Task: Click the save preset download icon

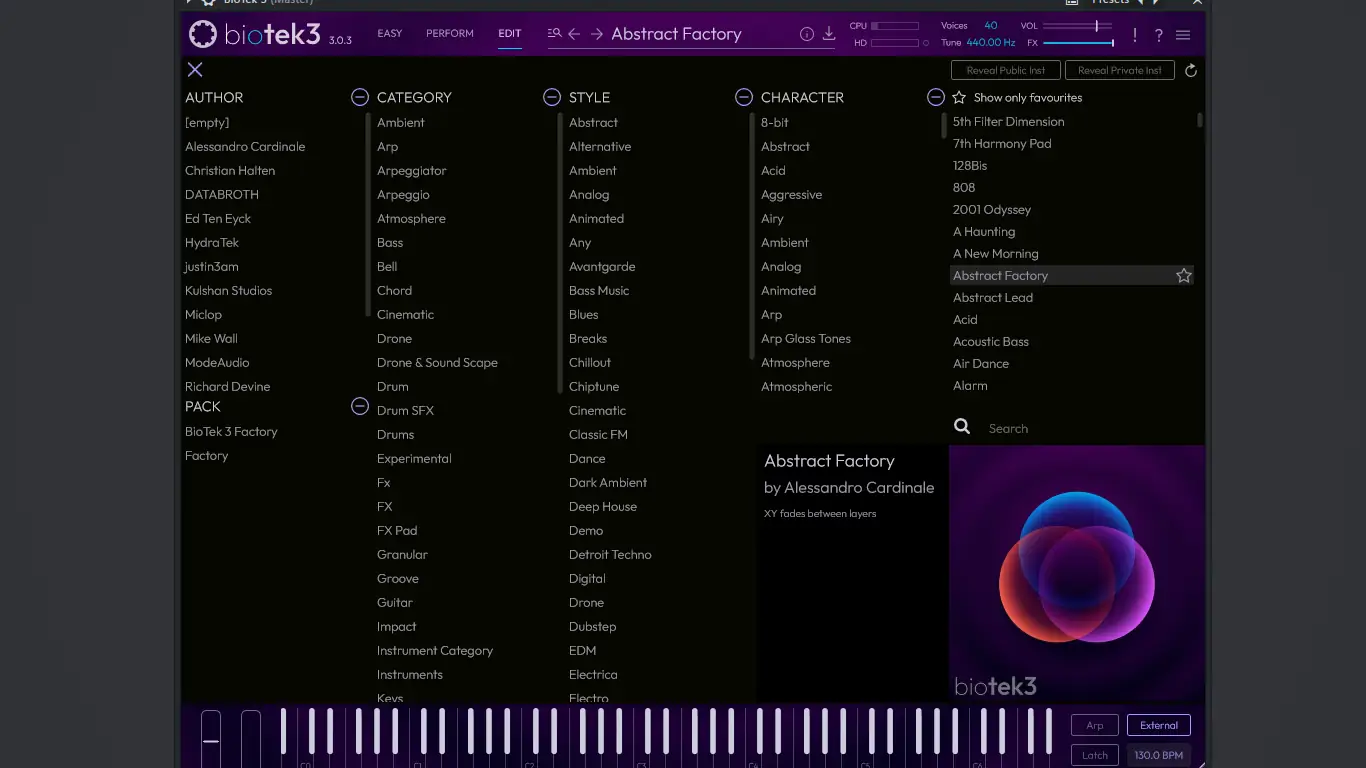Action: click(x=829, y=34)
